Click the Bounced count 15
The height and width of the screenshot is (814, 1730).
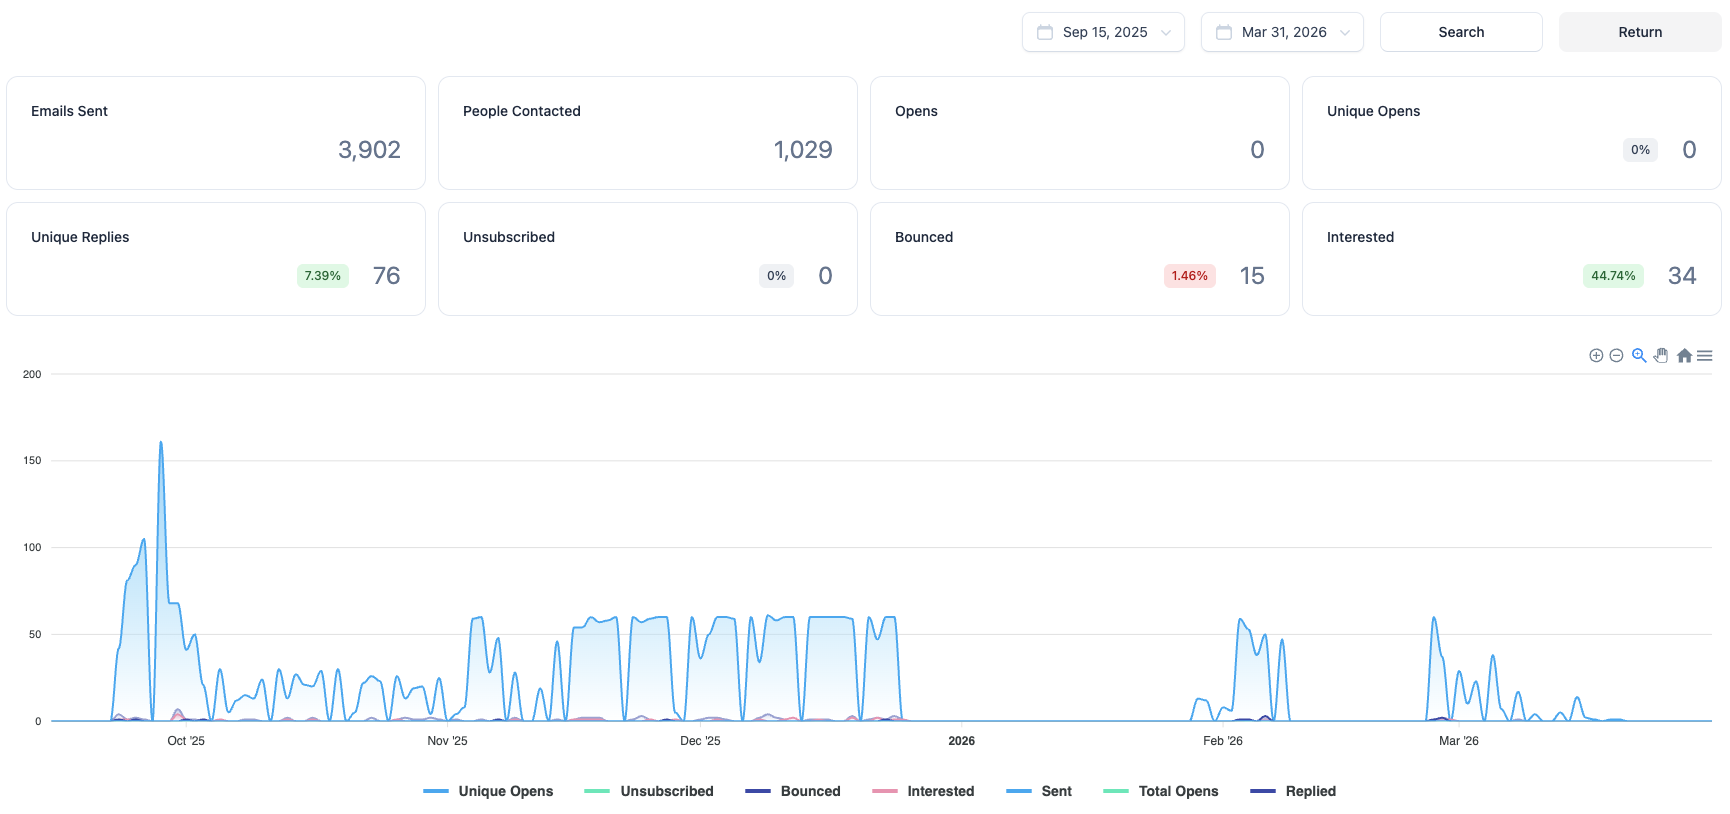[1252, 276]
